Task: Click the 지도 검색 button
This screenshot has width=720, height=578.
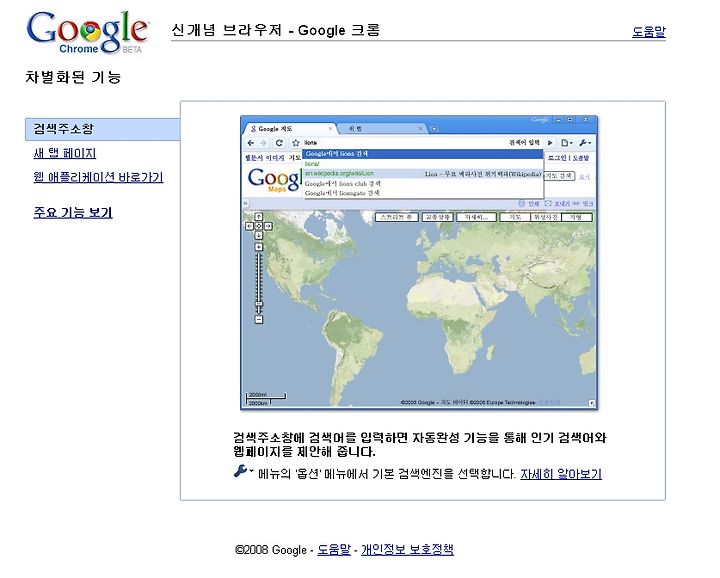Action: [x=559, y=176]
